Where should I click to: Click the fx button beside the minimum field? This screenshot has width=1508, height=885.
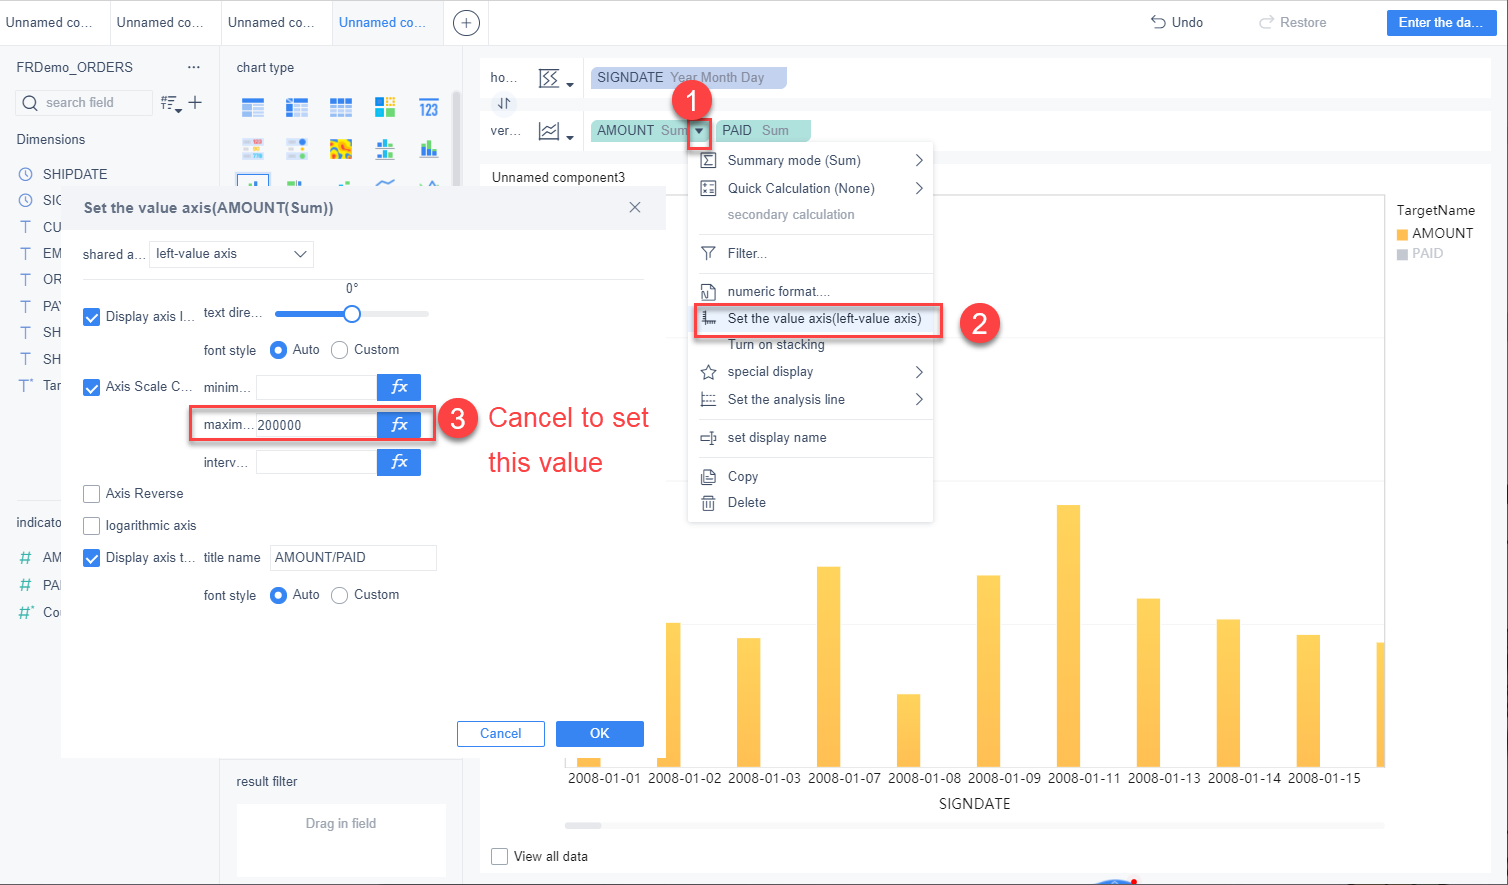tap(399, 387)
